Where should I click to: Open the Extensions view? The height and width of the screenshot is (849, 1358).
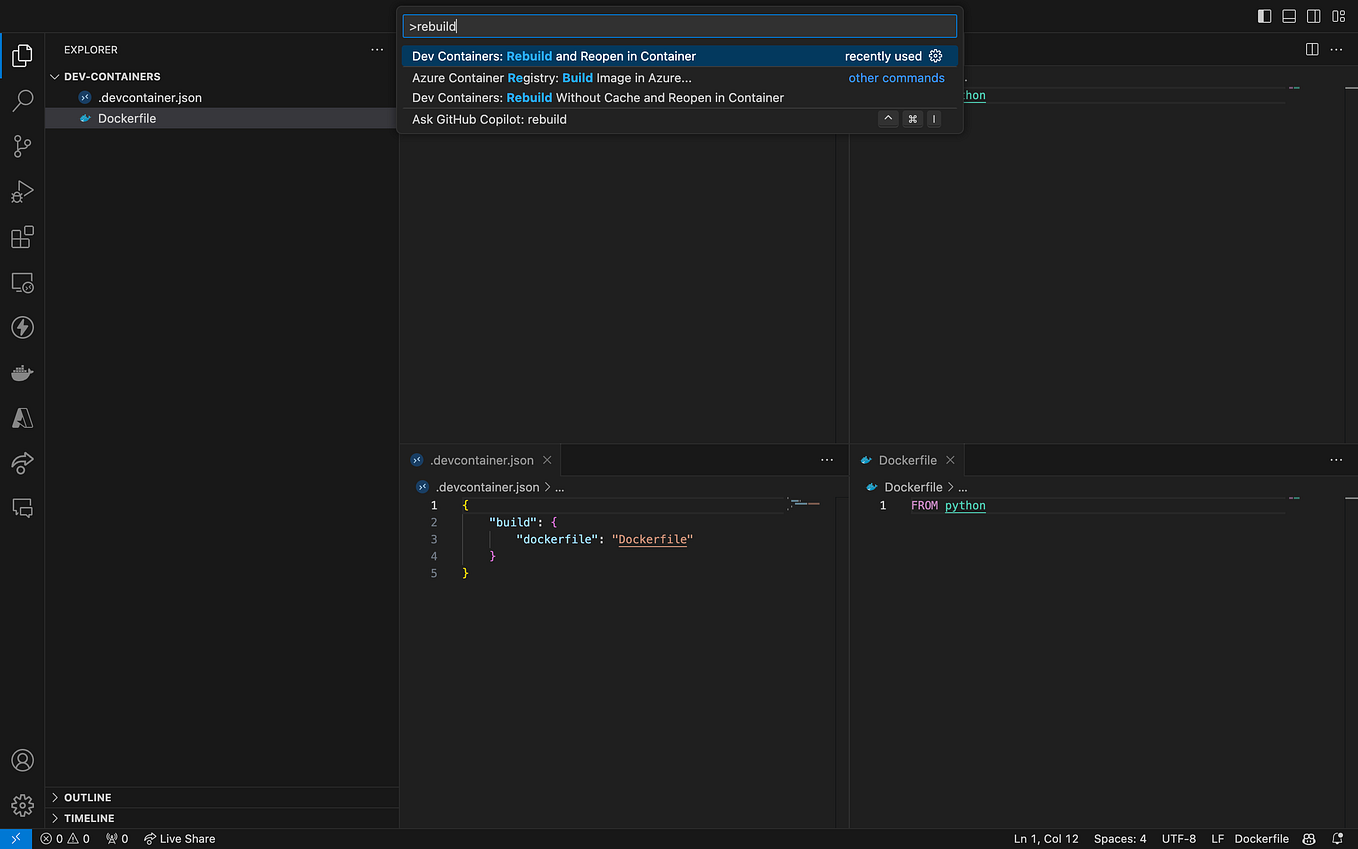pyautogui.click(x=22, y=238)
